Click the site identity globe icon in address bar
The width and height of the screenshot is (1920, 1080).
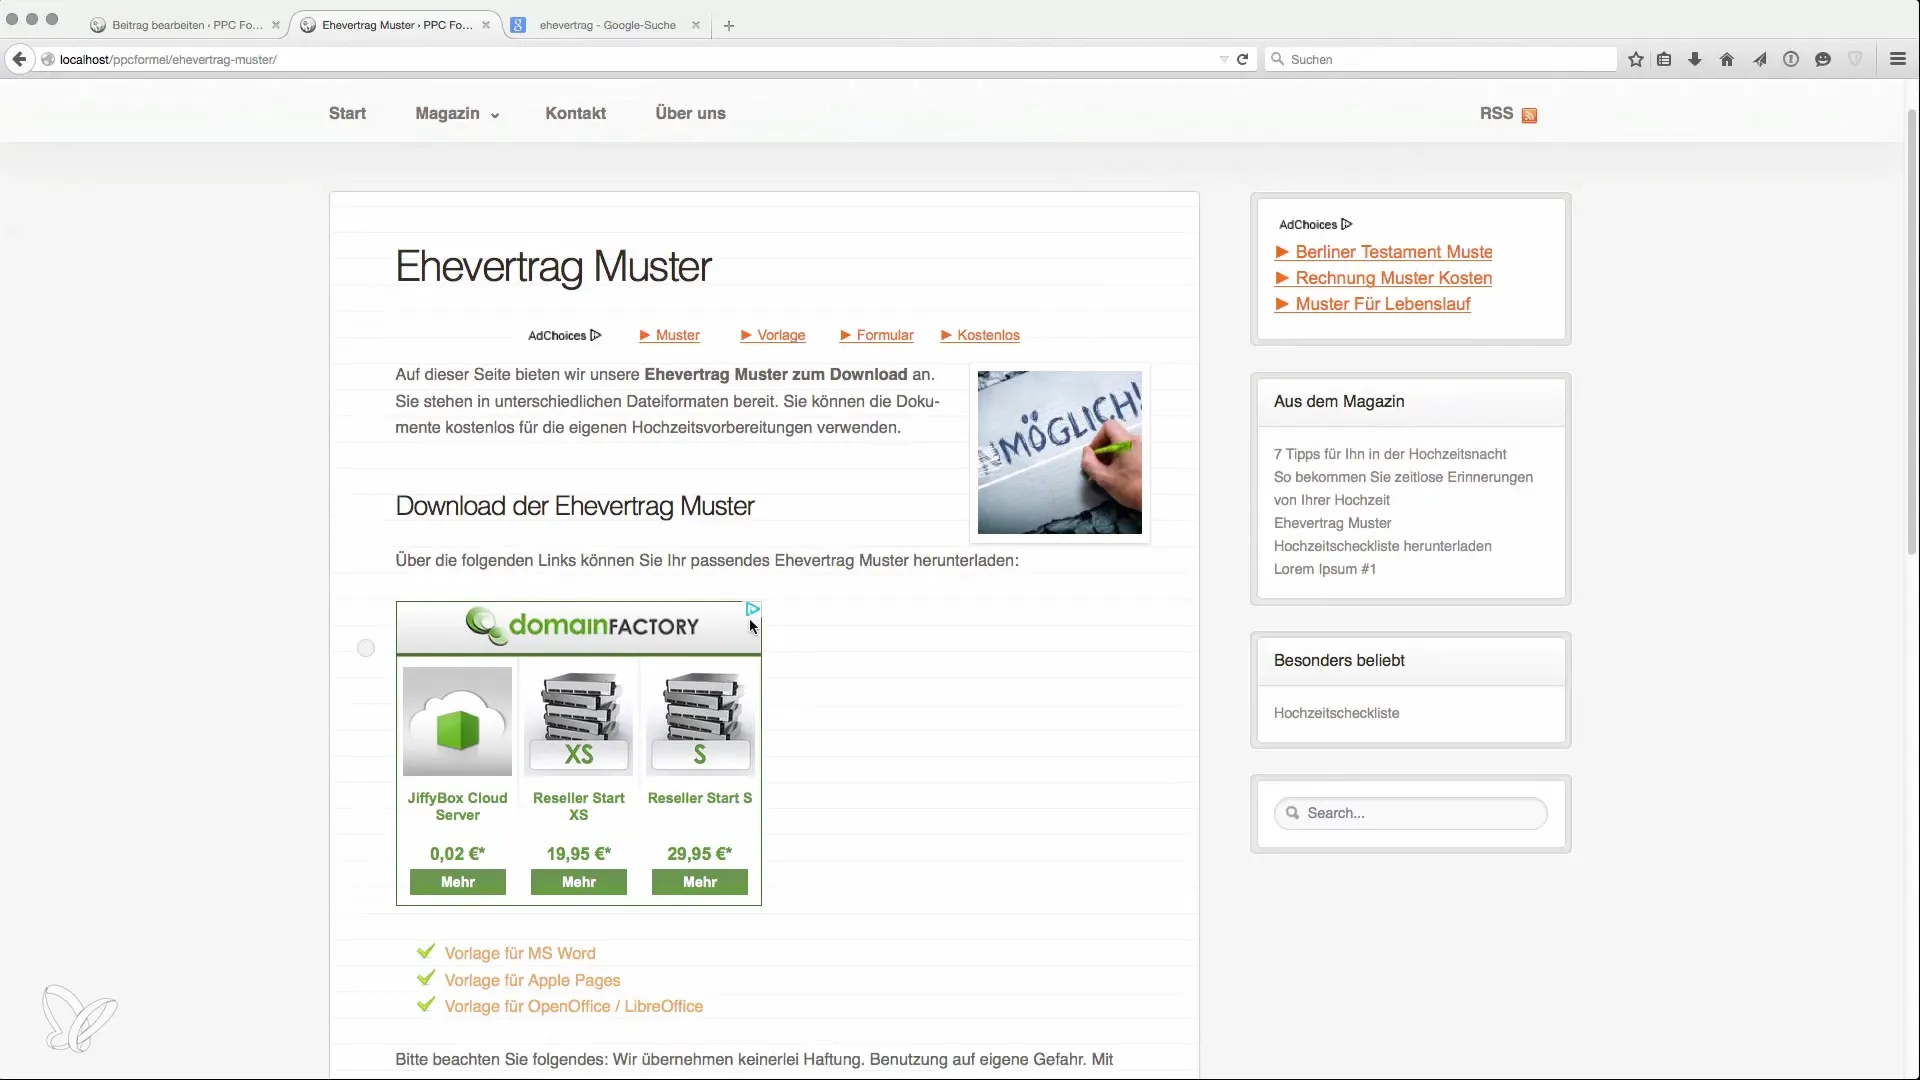click(47, 59)
